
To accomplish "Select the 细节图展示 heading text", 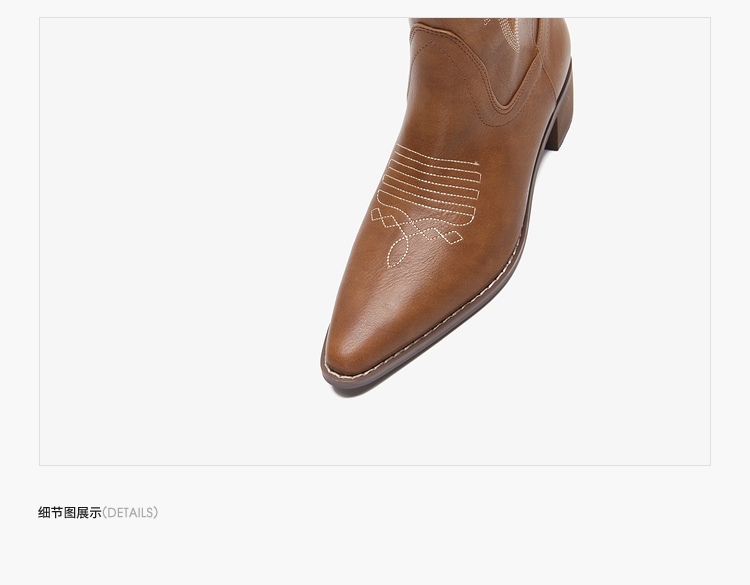I will [70, 513].
